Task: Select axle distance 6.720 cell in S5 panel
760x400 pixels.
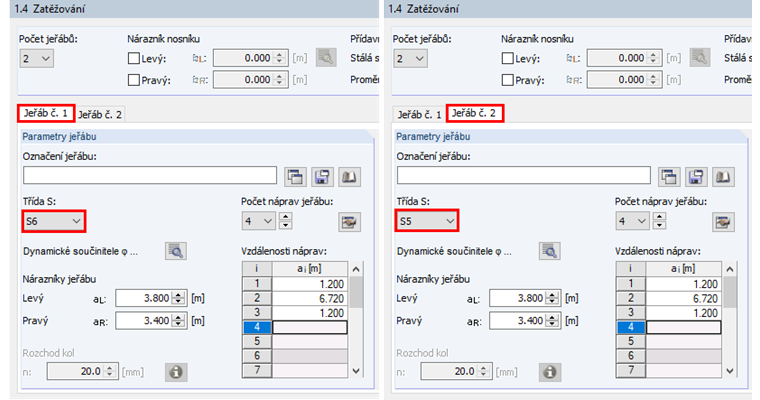Action: (683, 298)
